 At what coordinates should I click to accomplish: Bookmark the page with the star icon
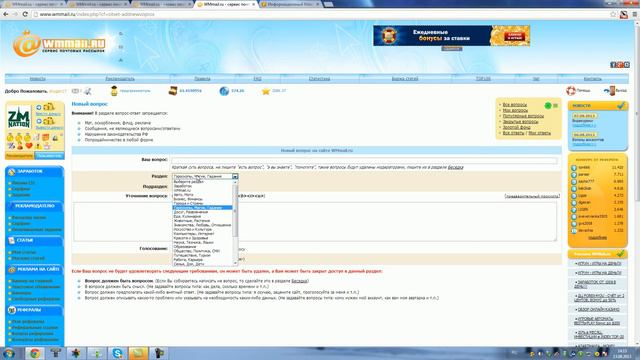[613, 14]
